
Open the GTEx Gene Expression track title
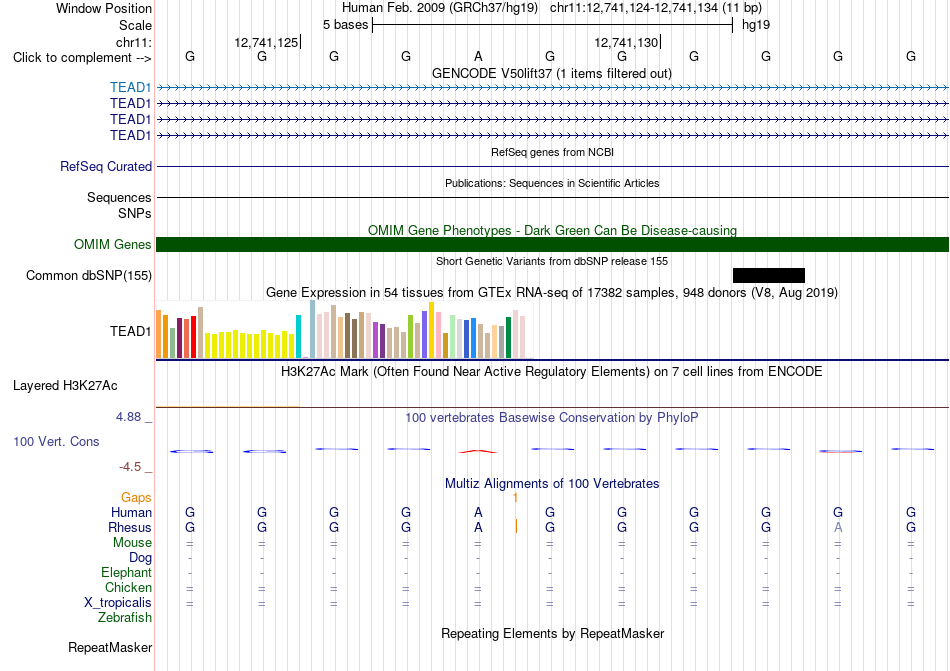click(x=552, y=293)
